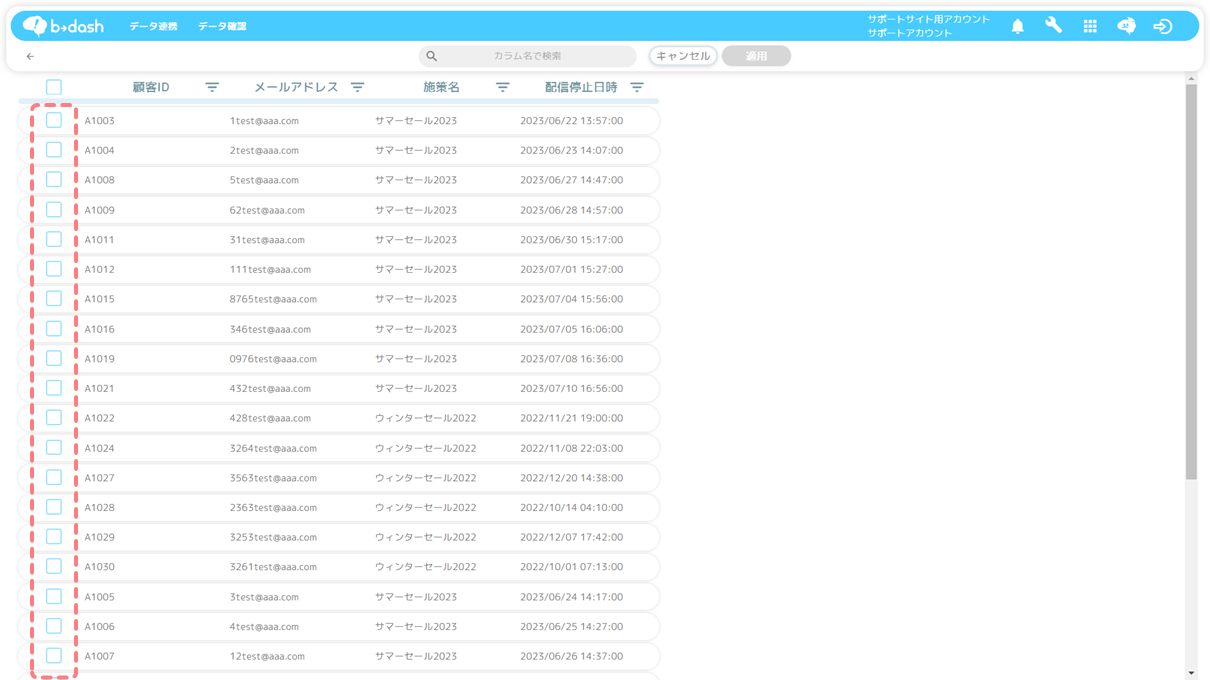Open the chat support bubble icon
The width and height of the screenshot is (1210, 680).
pos(1126,27)
